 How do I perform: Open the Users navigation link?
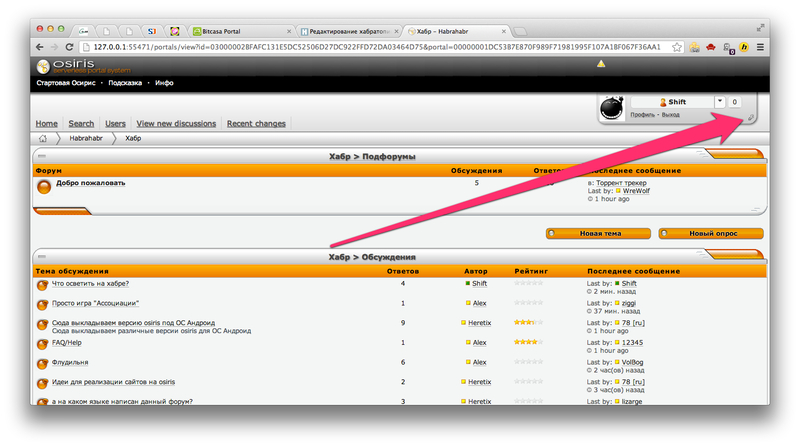click(x=115, y=123)
